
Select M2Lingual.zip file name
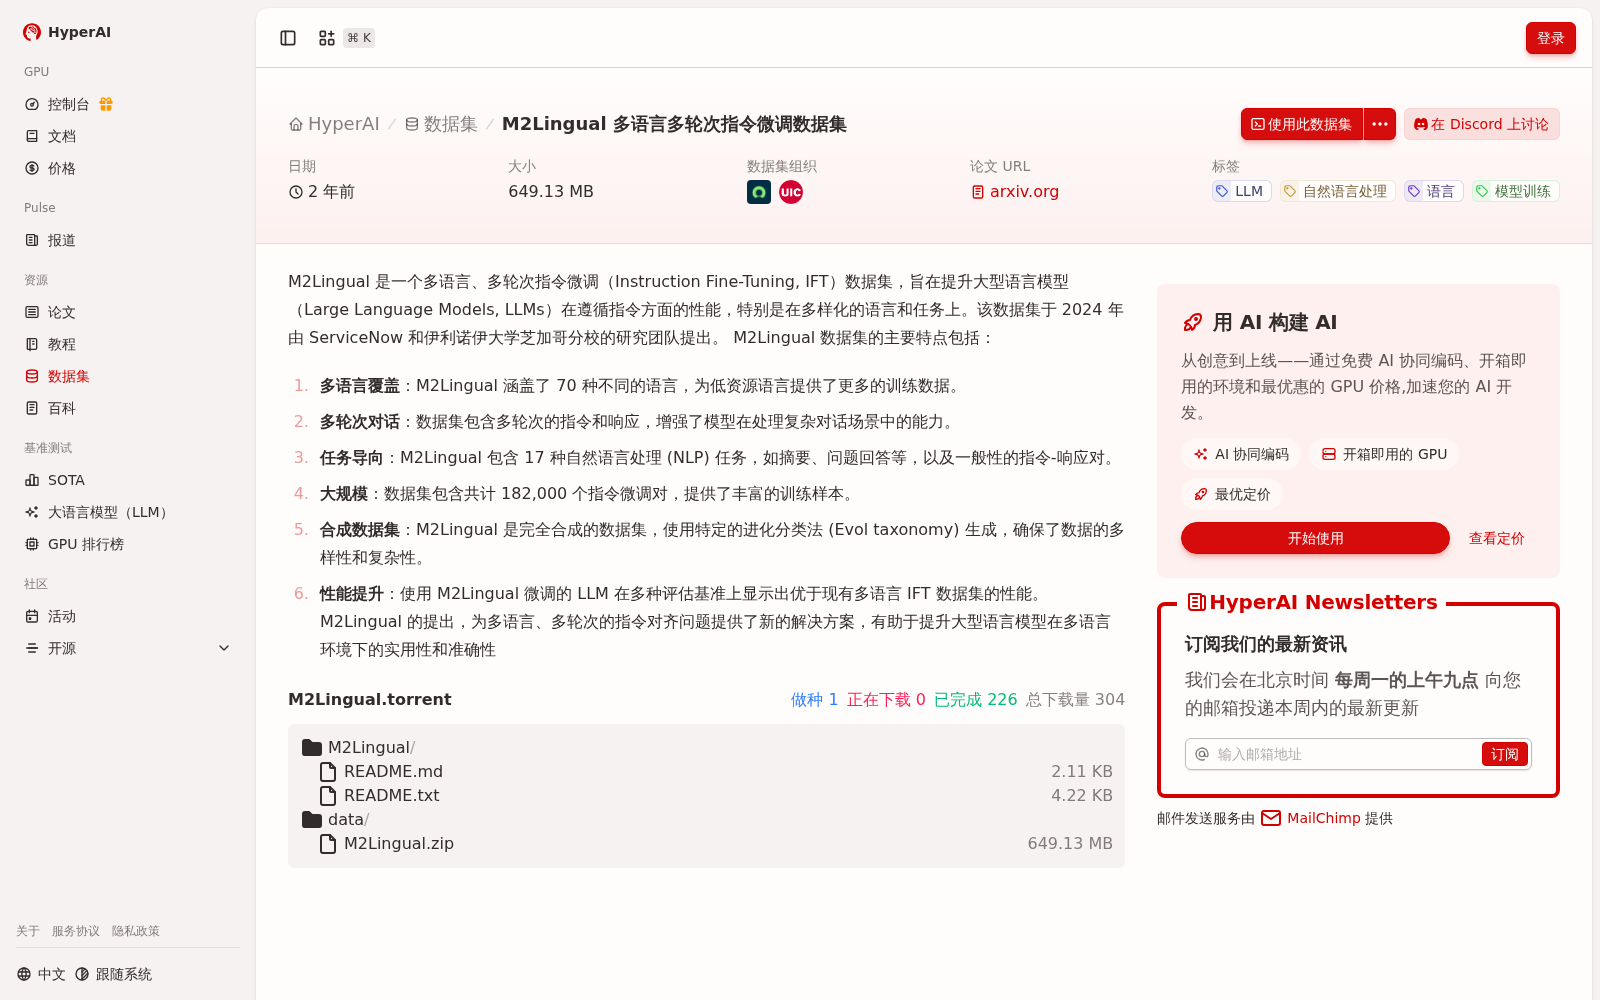[399, 843]
